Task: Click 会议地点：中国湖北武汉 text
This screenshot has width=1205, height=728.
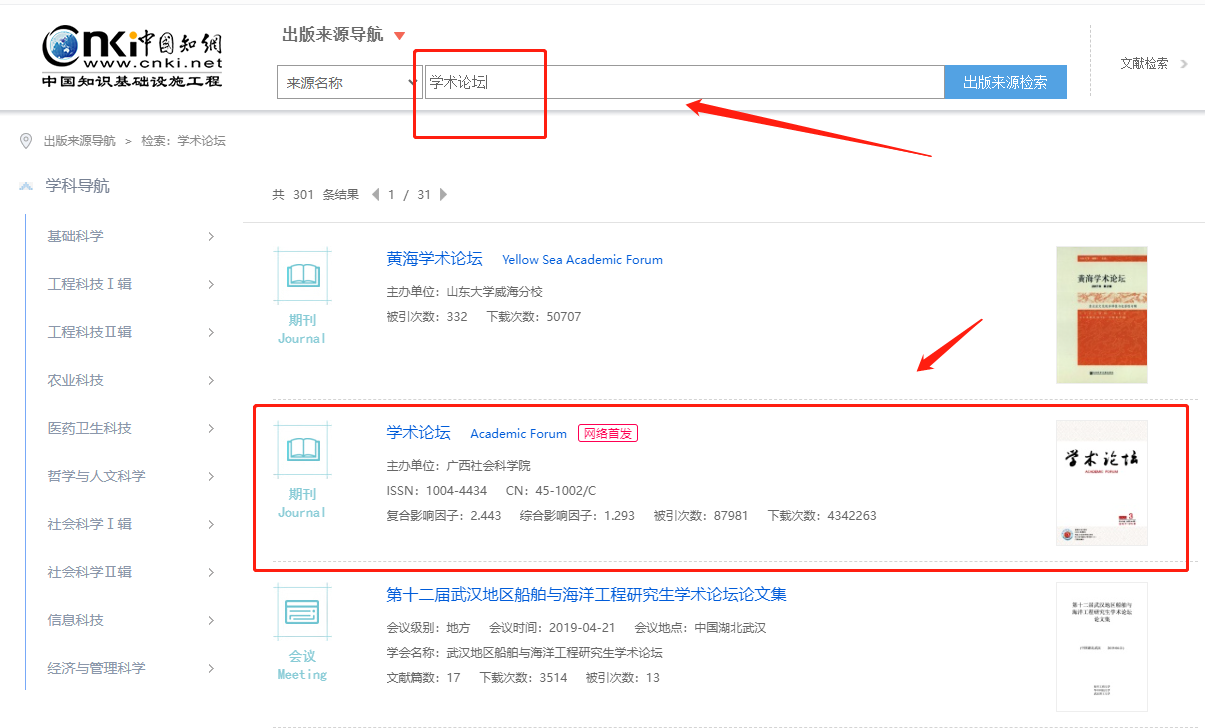Action: [700, 628]
